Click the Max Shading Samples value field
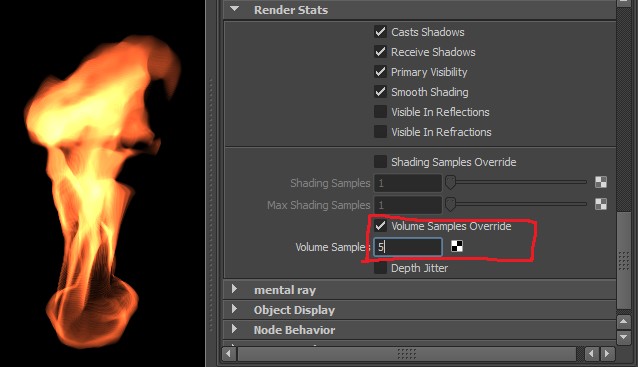 coord(408,205)
